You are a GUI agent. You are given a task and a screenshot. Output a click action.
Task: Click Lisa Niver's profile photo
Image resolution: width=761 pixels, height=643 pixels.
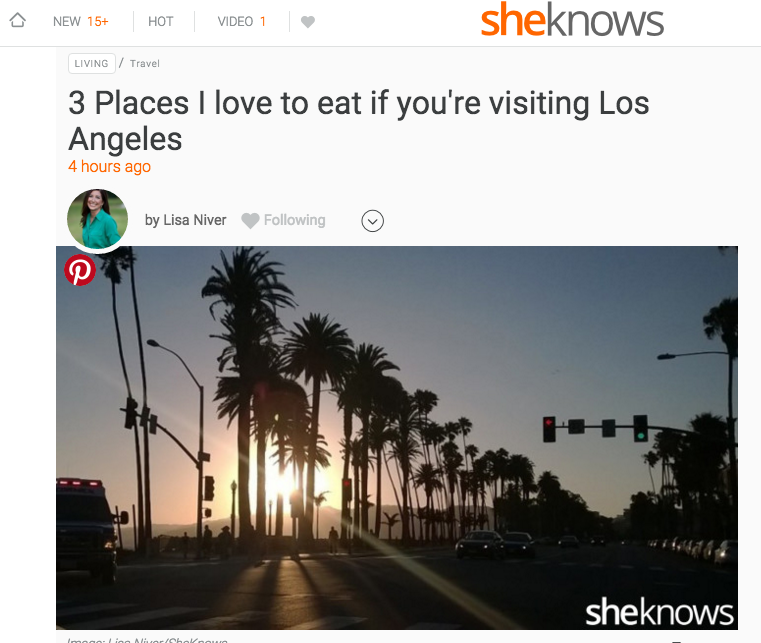click(98, 219)
